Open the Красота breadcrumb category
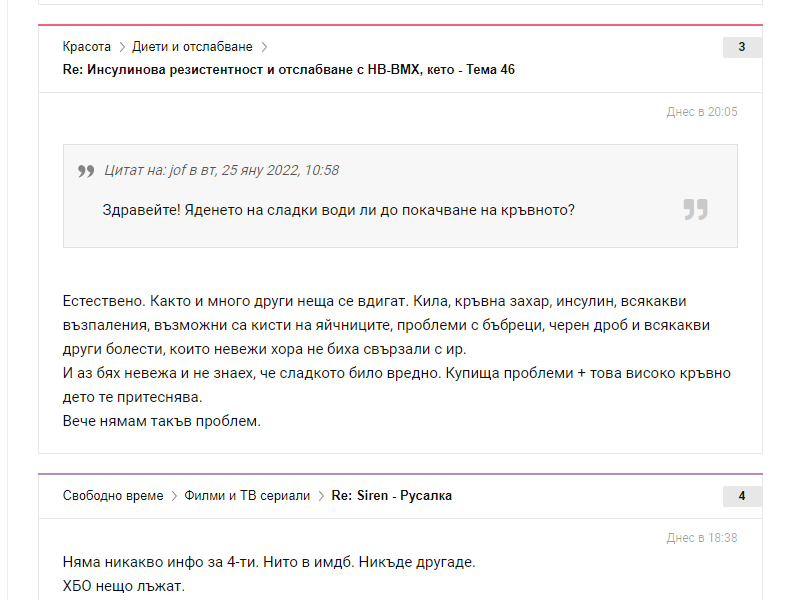 pos(86,47)
